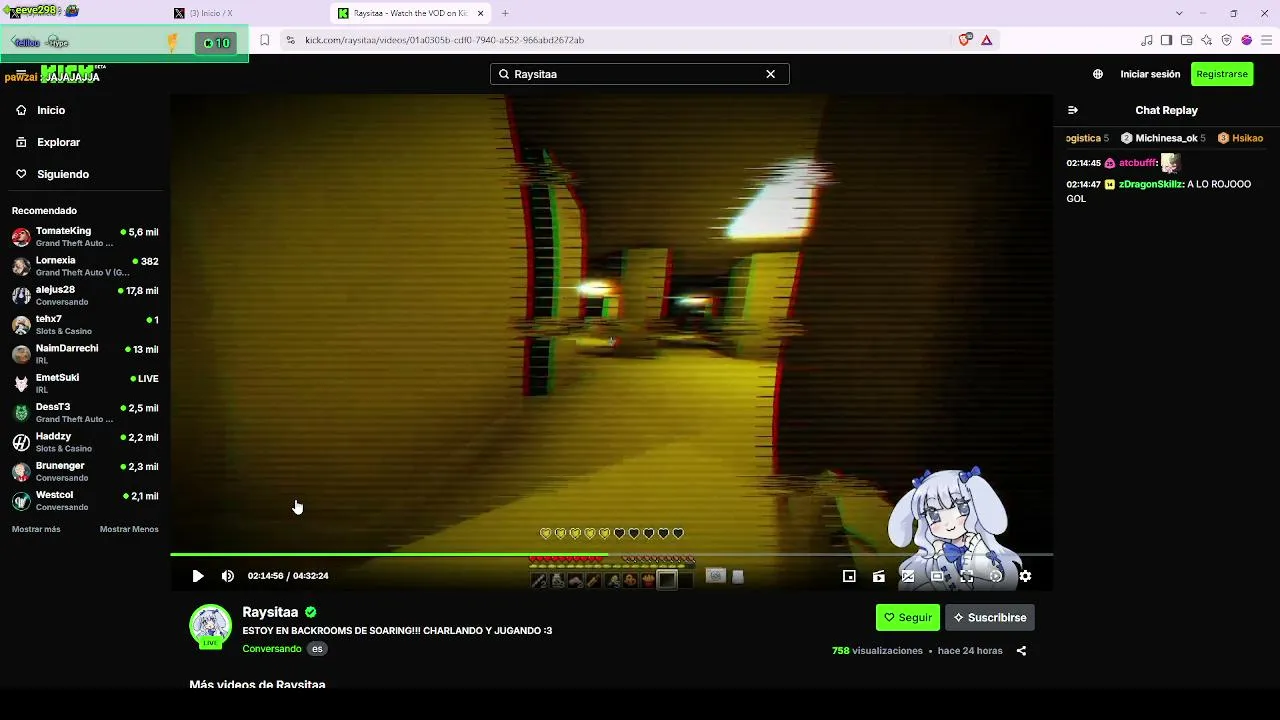Collapse the Chat Replay panel
This screenshot has width=1280, height=720.
pos(1073,110)
